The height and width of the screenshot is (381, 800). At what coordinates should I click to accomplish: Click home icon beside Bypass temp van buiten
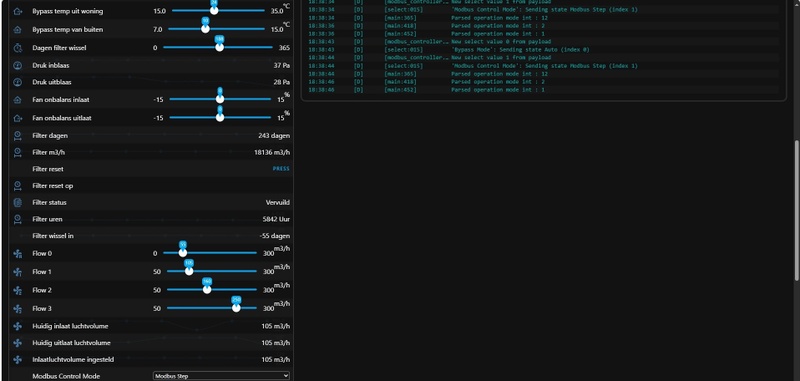click(x=17, y=30)
